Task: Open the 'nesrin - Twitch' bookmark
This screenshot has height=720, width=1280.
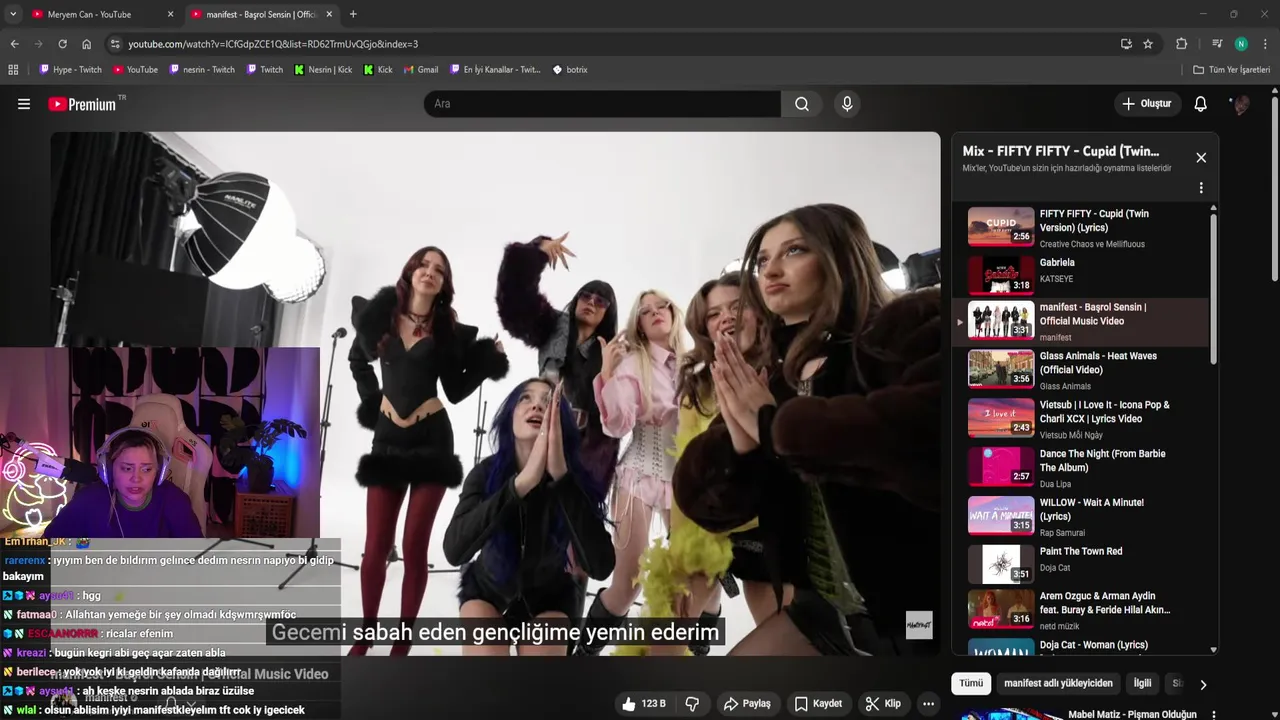Action: [x=202, y=70]
